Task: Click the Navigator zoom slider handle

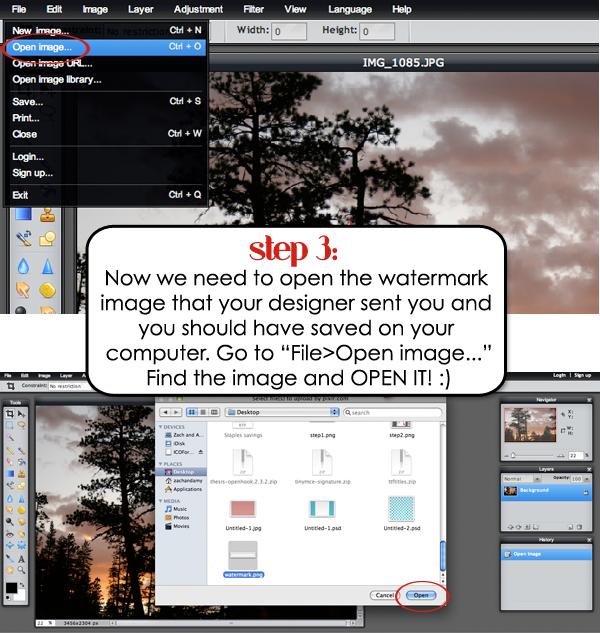Action: pos(513,455)
